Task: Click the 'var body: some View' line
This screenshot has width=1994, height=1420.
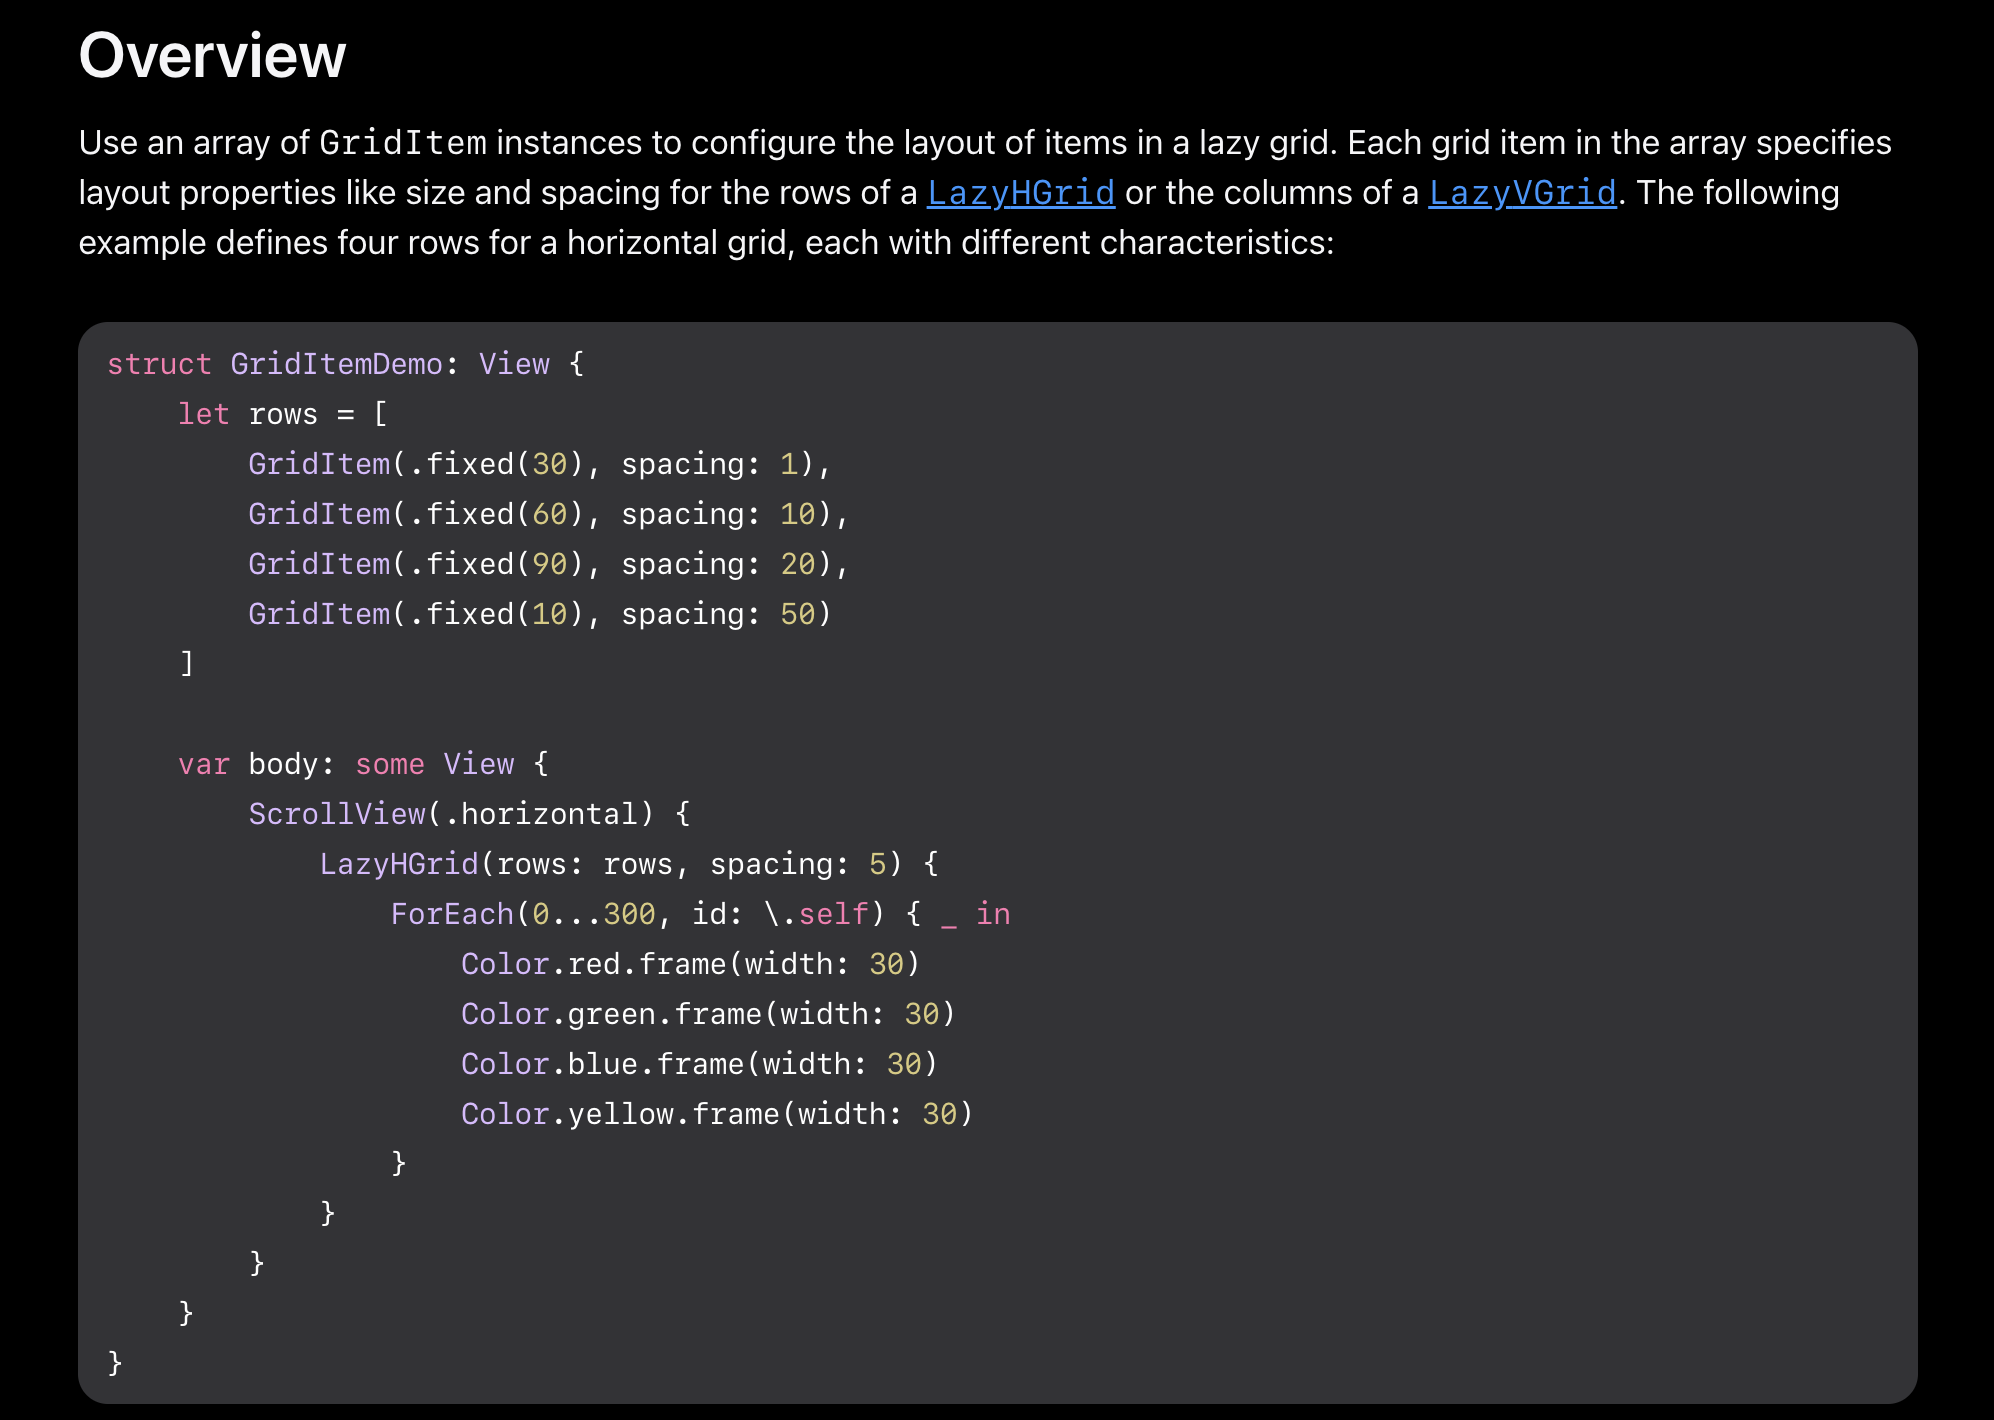Action: [363, 764]
